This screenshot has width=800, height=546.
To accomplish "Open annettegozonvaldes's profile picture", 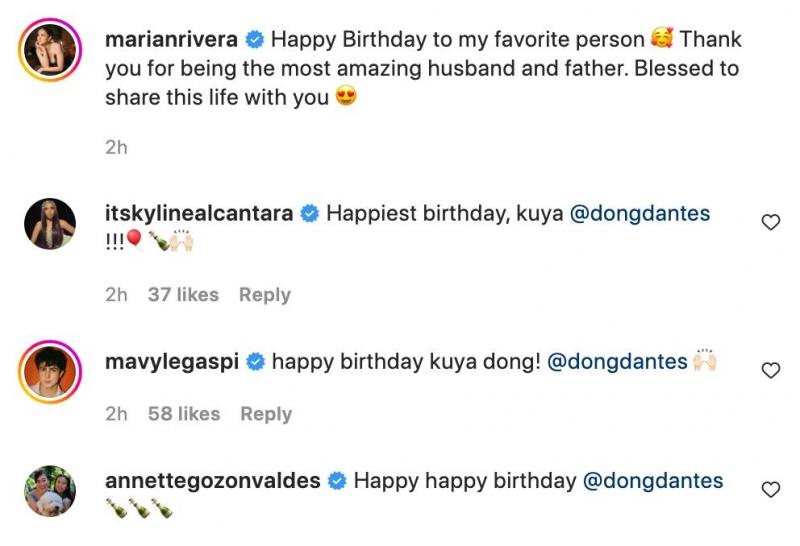I will click(x=49, y=490).
